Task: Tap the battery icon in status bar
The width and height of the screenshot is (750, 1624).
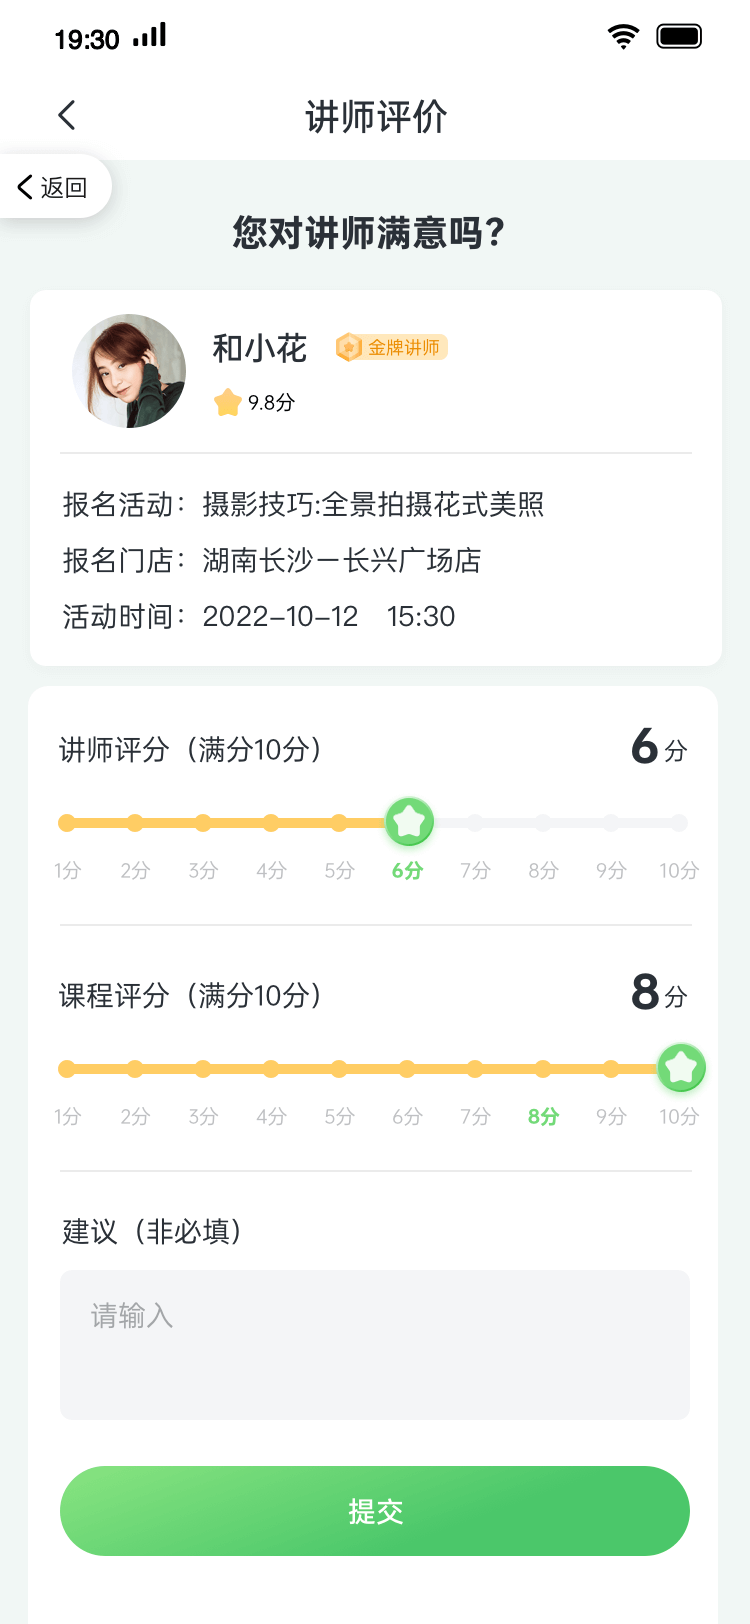Action: click(x=679, y=37)
